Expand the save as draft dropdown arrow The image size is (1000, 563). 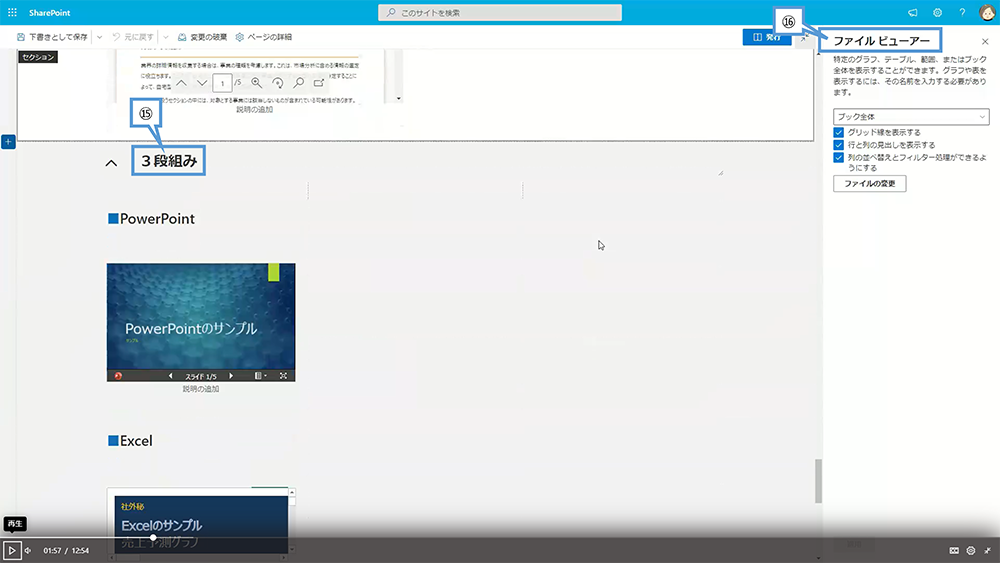point(99,37)
